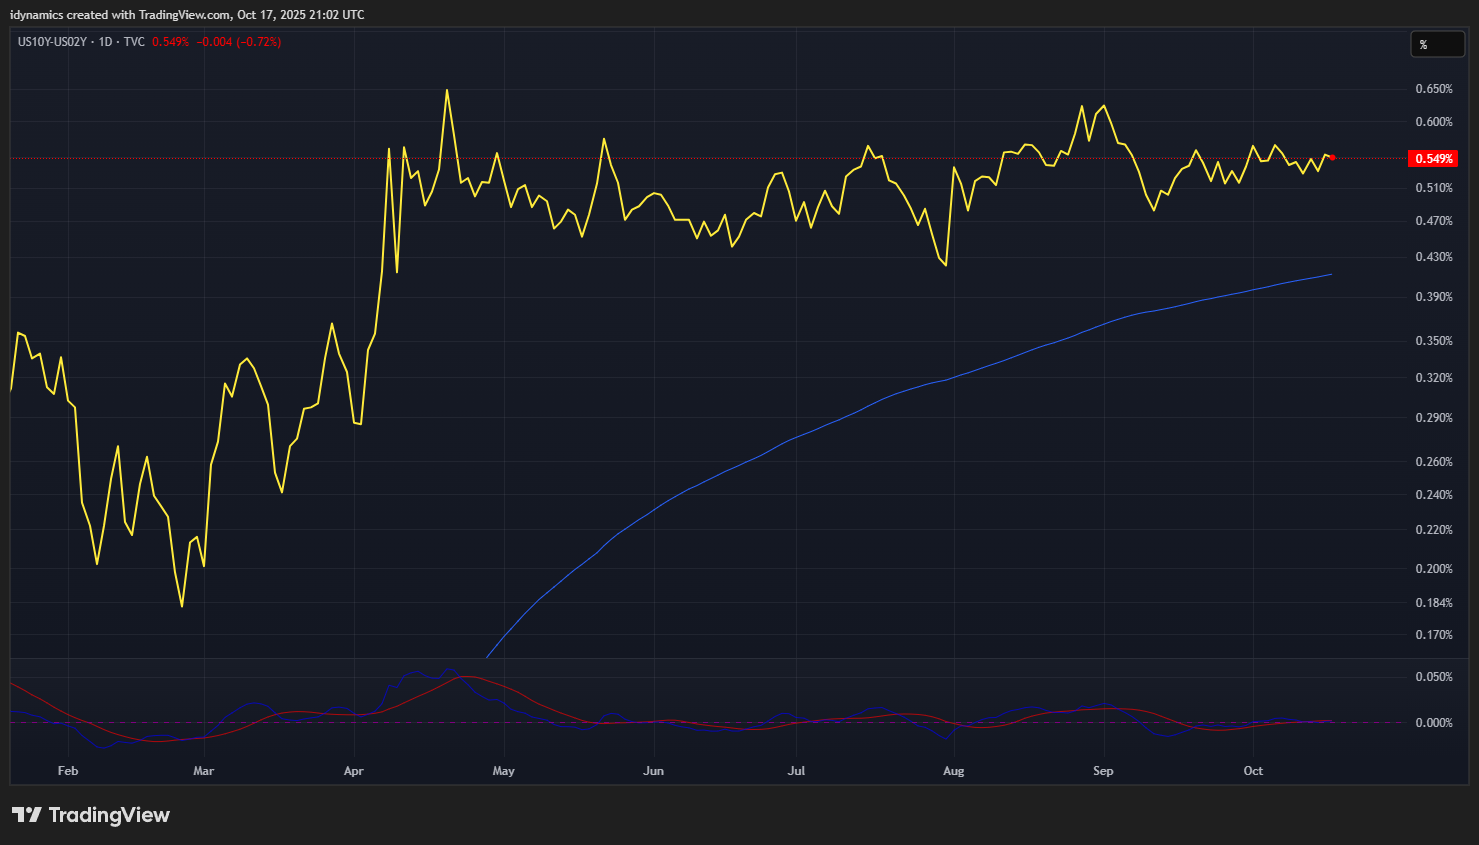Viewport: 1479px width, 845px height.
Task: Select the Apr label on the time axis
Action: pos(353,771)
